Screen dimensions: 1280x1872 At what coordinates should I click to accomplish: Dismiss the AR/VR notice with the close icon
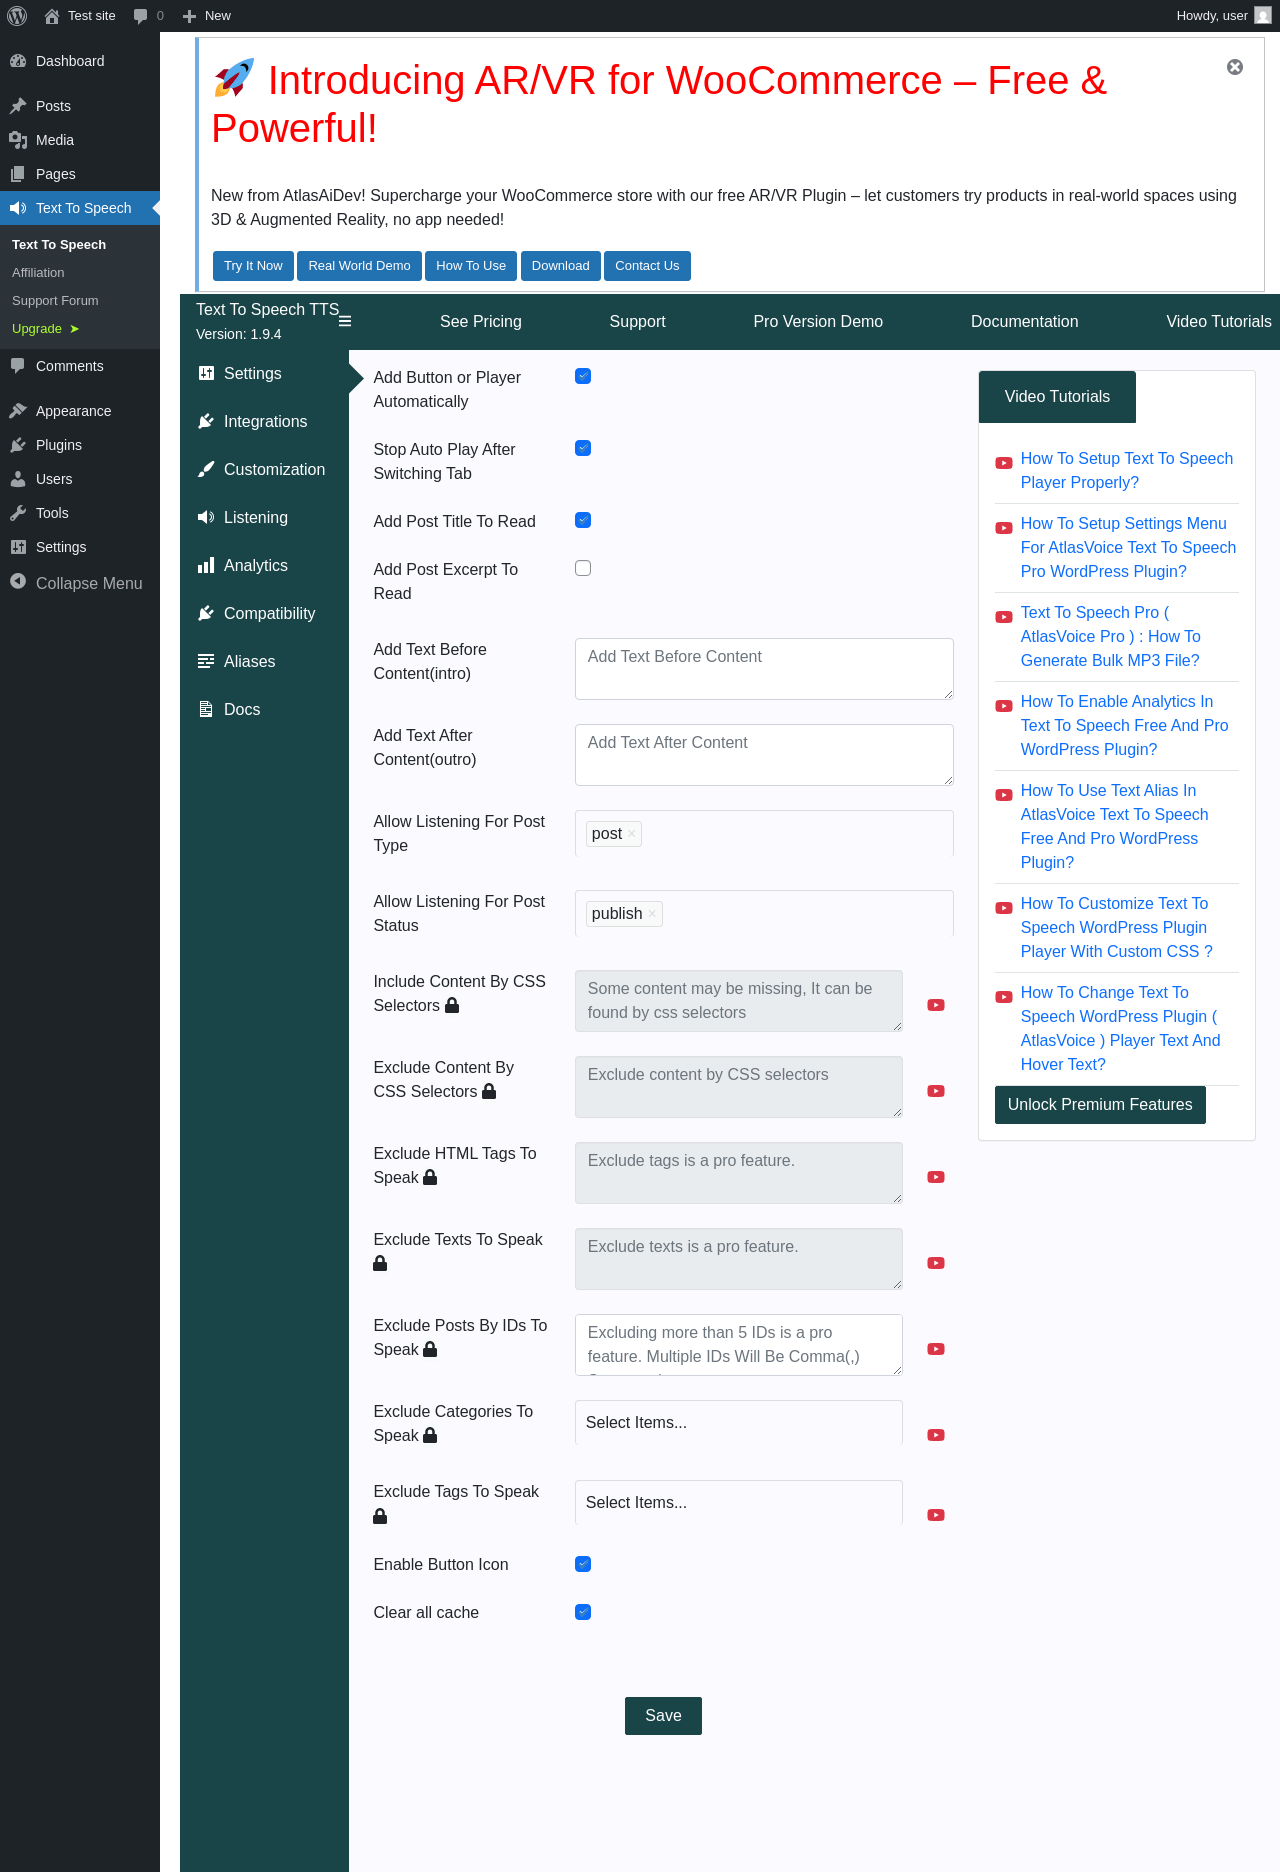pos(1235,67)
